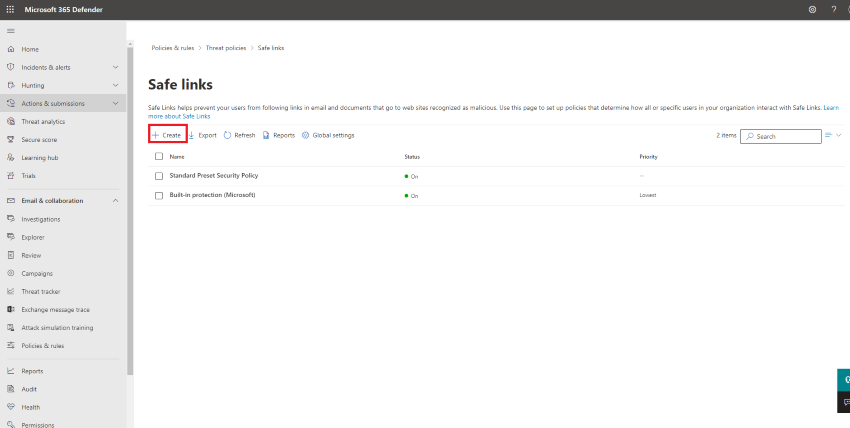Click Export in the toolbar

[x=202, y=135]
